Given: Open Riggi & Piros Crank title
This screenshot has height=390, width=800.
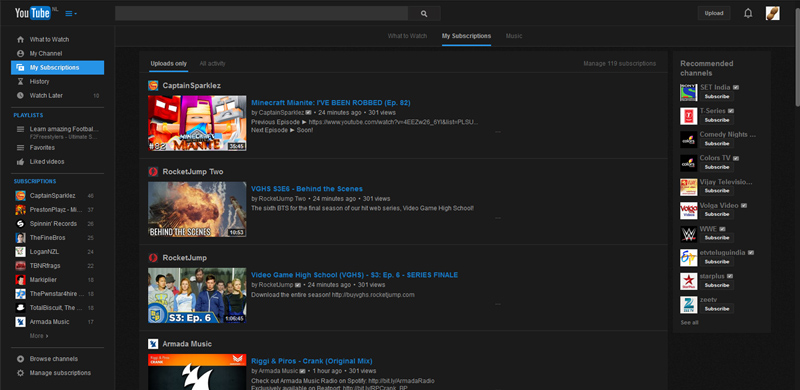Looking at the screenshot, I should (311, 361).
